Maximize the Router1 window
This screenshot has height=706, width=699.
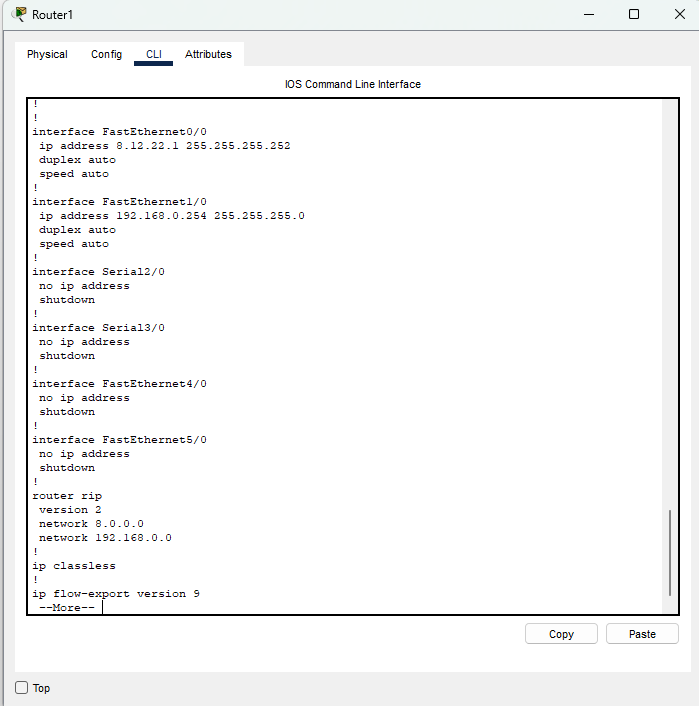pyautogui.click(x=634, y=14)
